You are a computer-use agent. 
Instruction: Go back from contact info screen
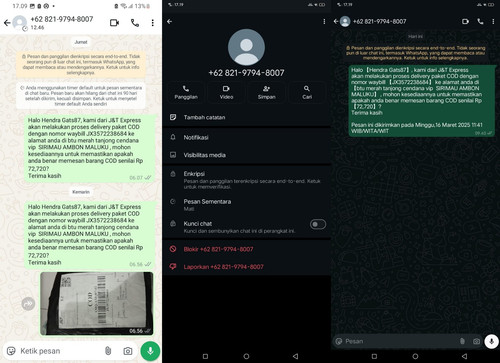point(170,21)
